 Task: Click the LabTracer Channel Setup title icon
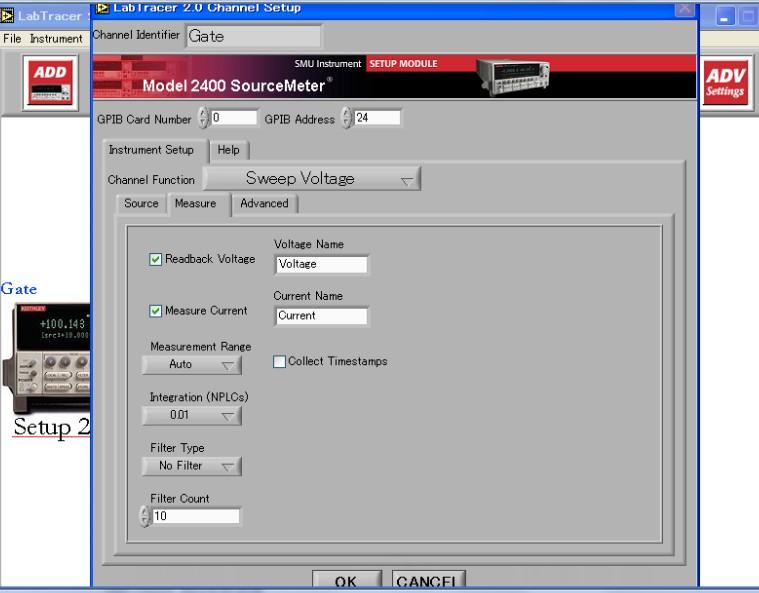coord(102,8)
